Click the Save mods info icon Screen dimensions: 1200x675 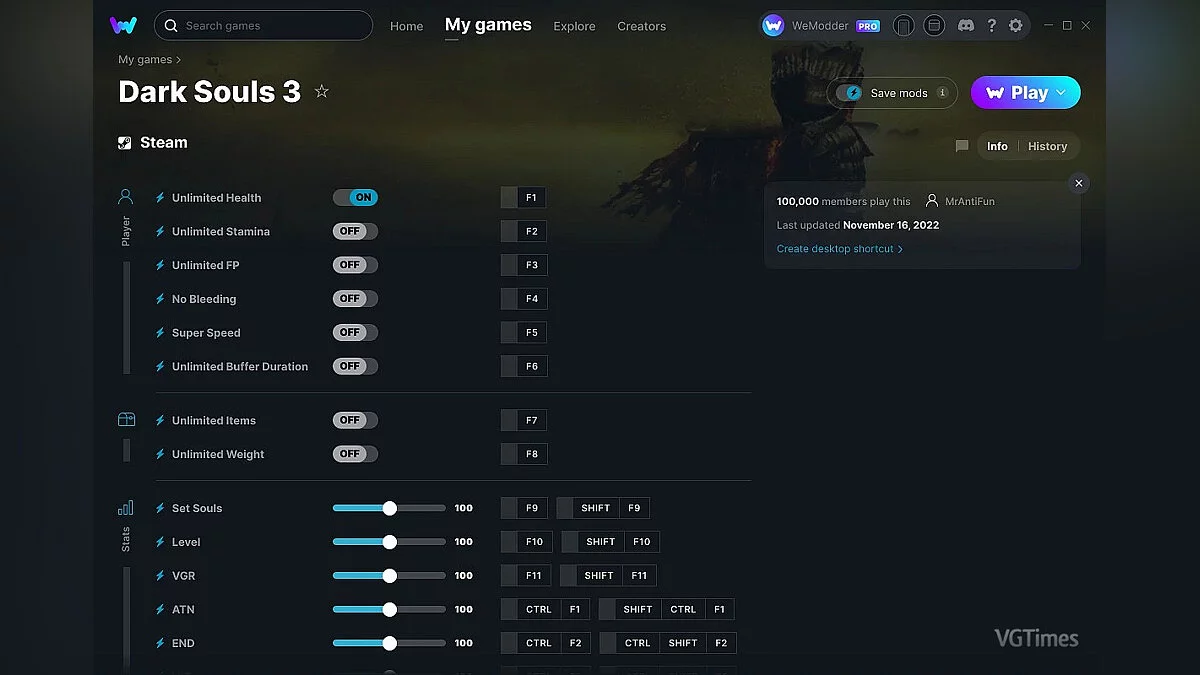(942, 93)
